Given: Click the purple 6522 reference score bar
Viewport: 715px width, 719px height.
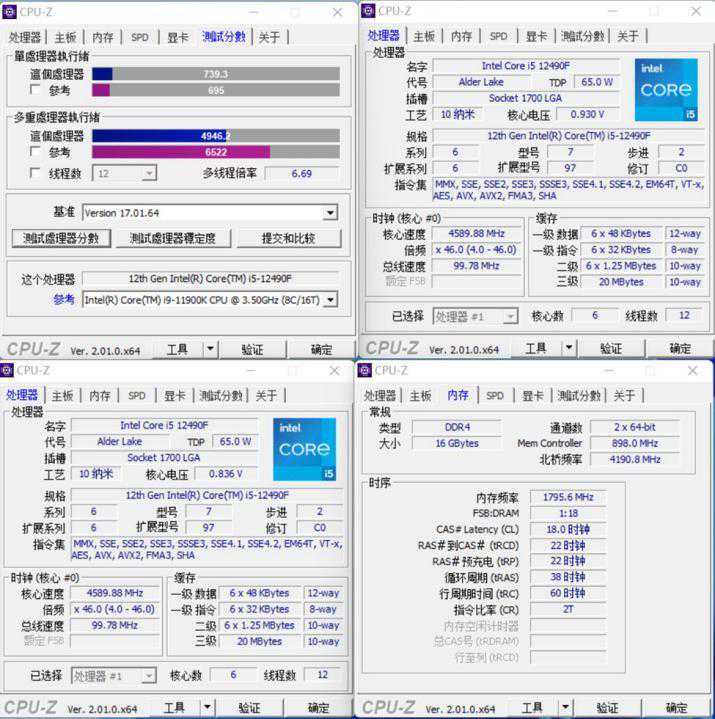Looking at the screenshot, I should click(x=181, y=152).
